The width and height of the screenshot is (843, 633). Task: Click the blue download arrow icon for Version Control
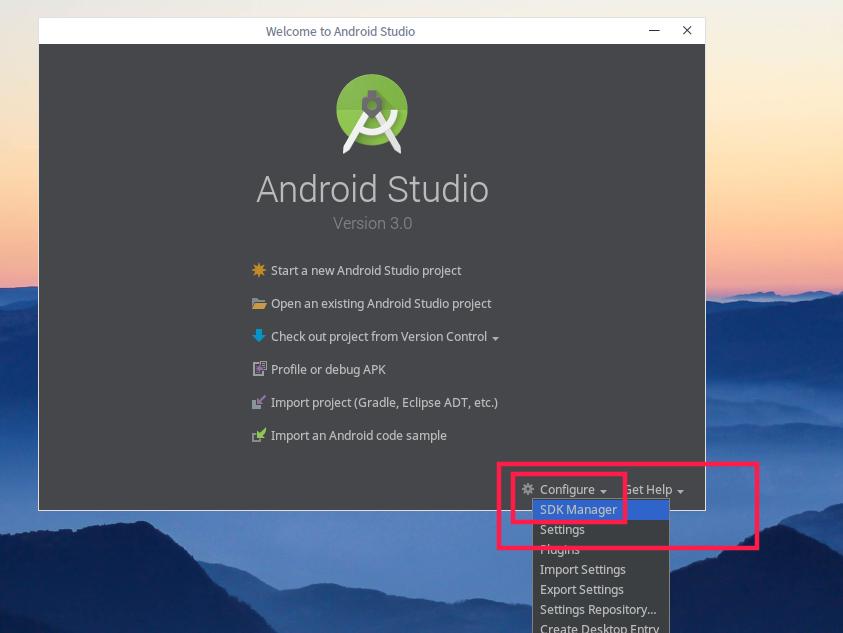pos(259,336)
